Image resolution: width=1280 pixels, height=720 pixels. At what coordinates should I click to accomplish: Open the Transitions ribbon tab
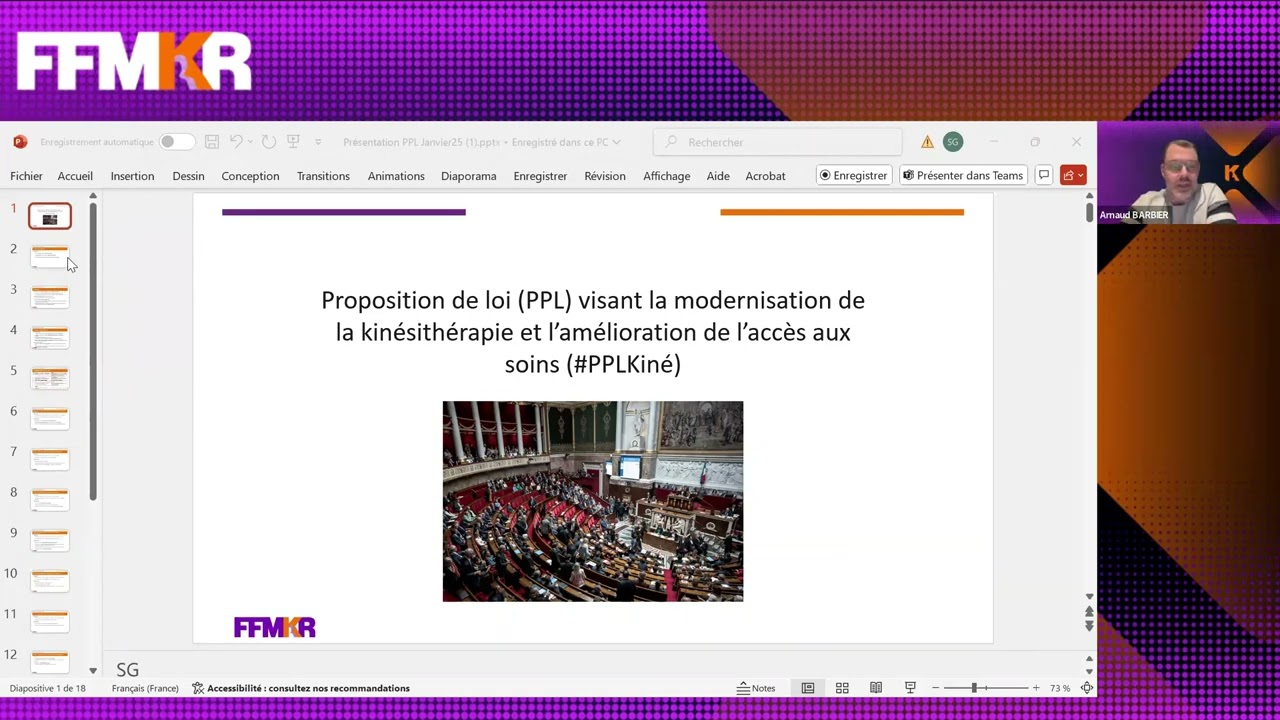coord(323,176)
